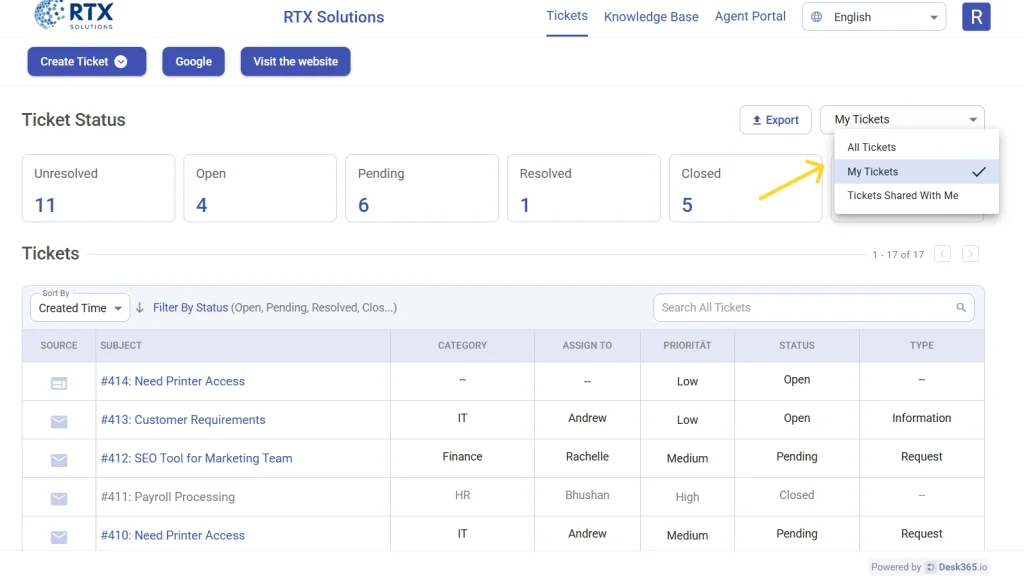The width and height of the screenshot is (1024, 580).
Task: Open the Sort By Created Time dropdown
Action: 79,307
